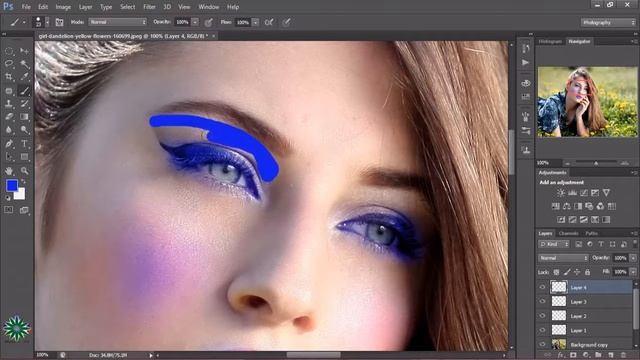Viewport: 640px width, 360px height.
Task: Hide Background copy layer eye
Action: 542,344
